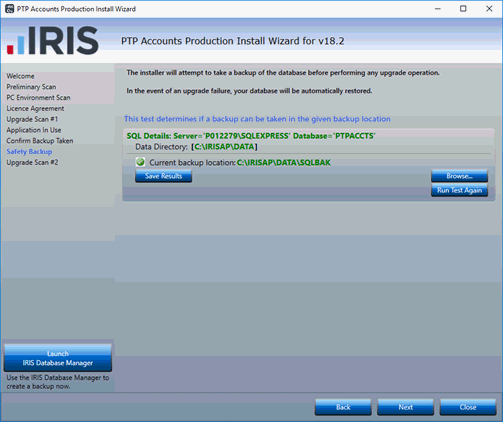Click 'The installer will attempt' sentence

[x=283, y=73]
